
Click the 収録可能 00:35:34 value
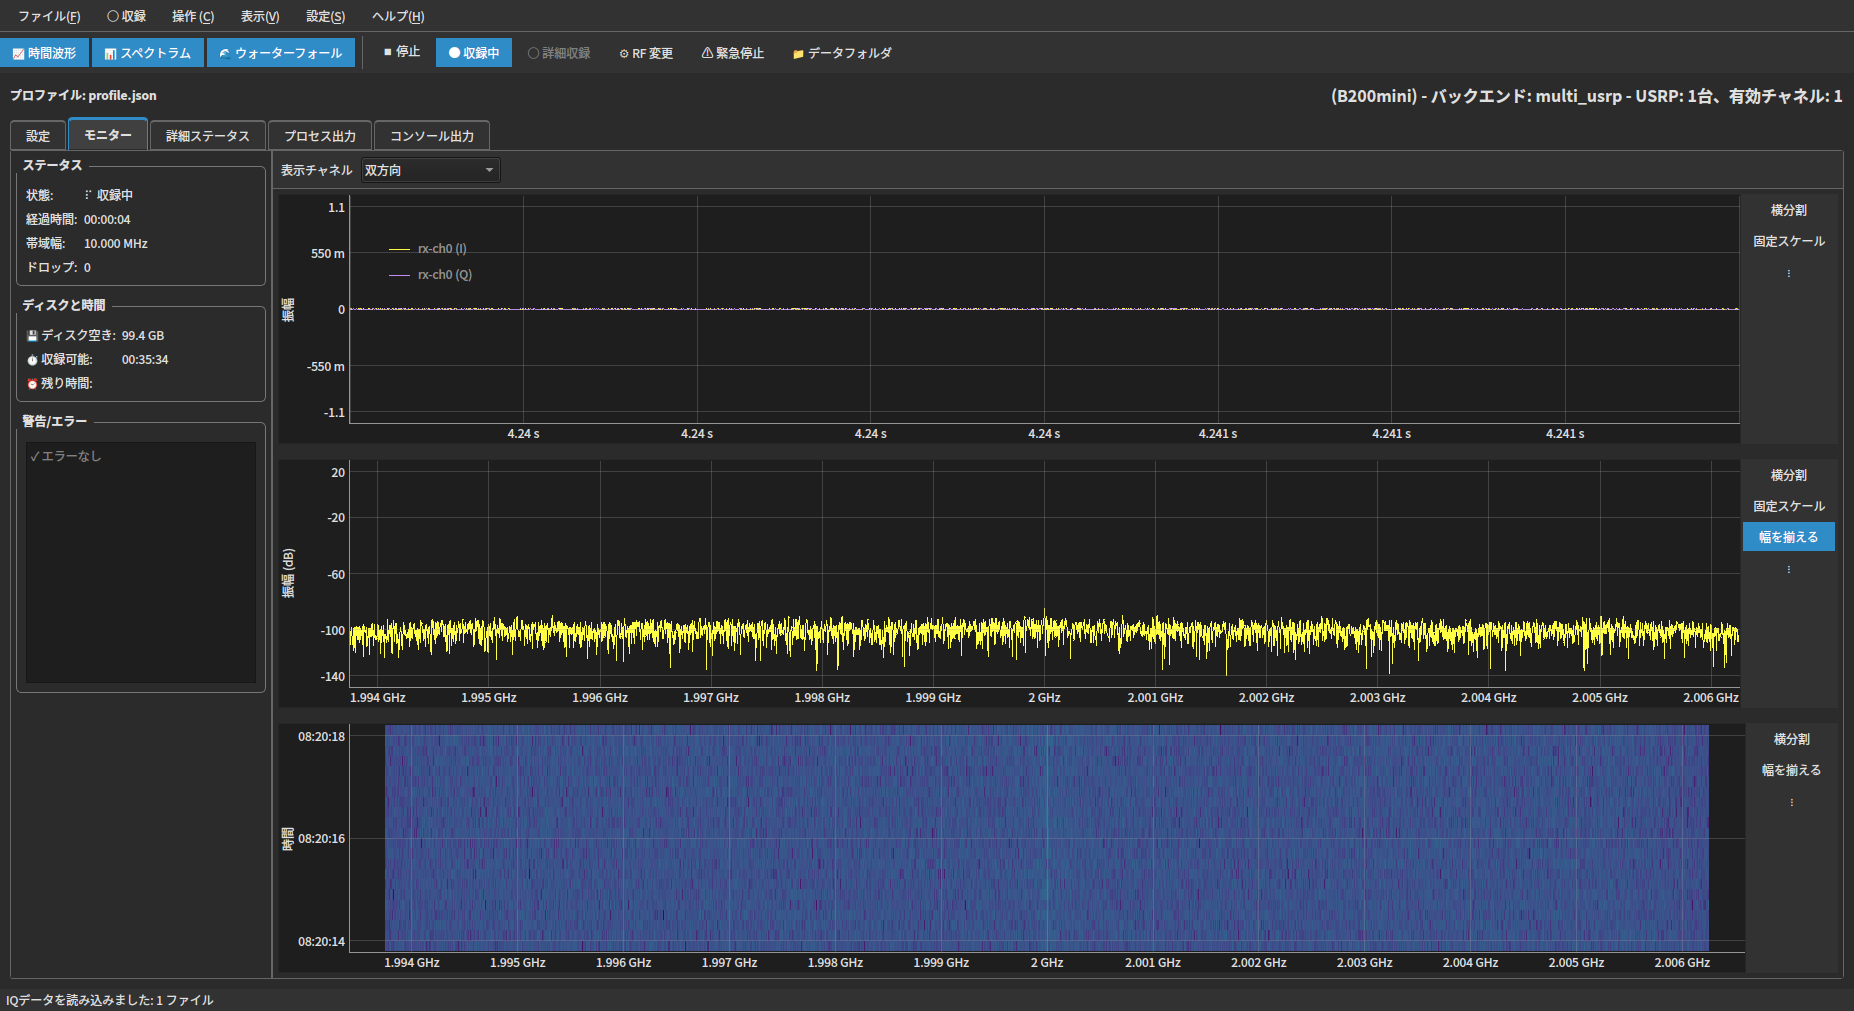(145, 360)
